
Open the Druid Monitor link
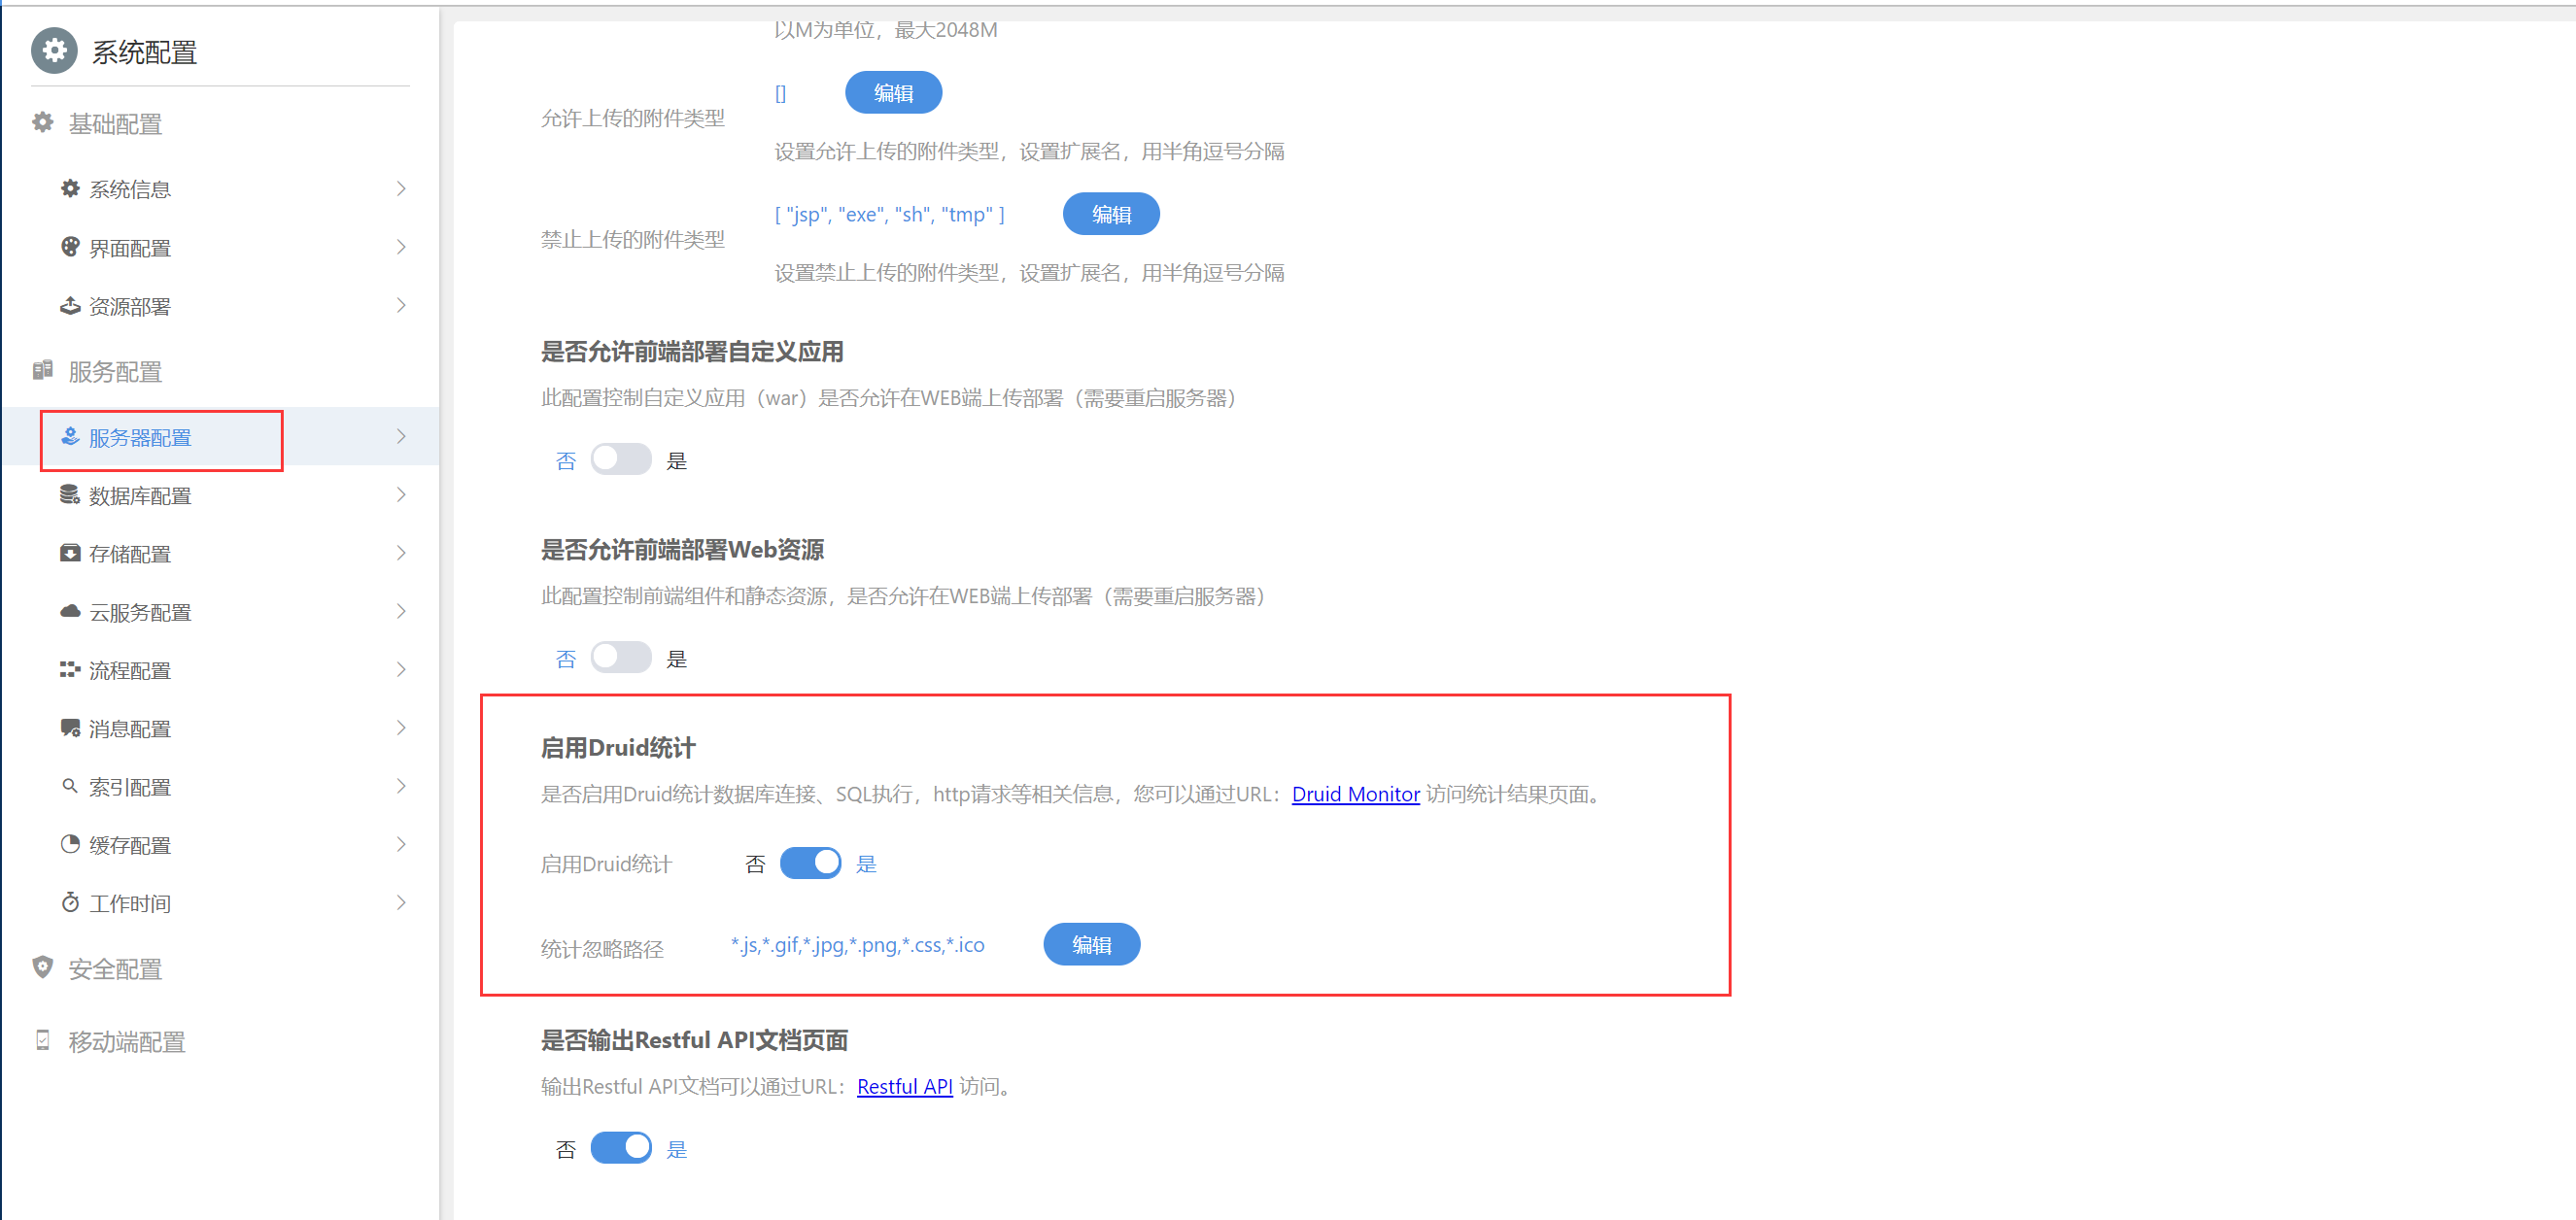click(x=1355, y=794)
